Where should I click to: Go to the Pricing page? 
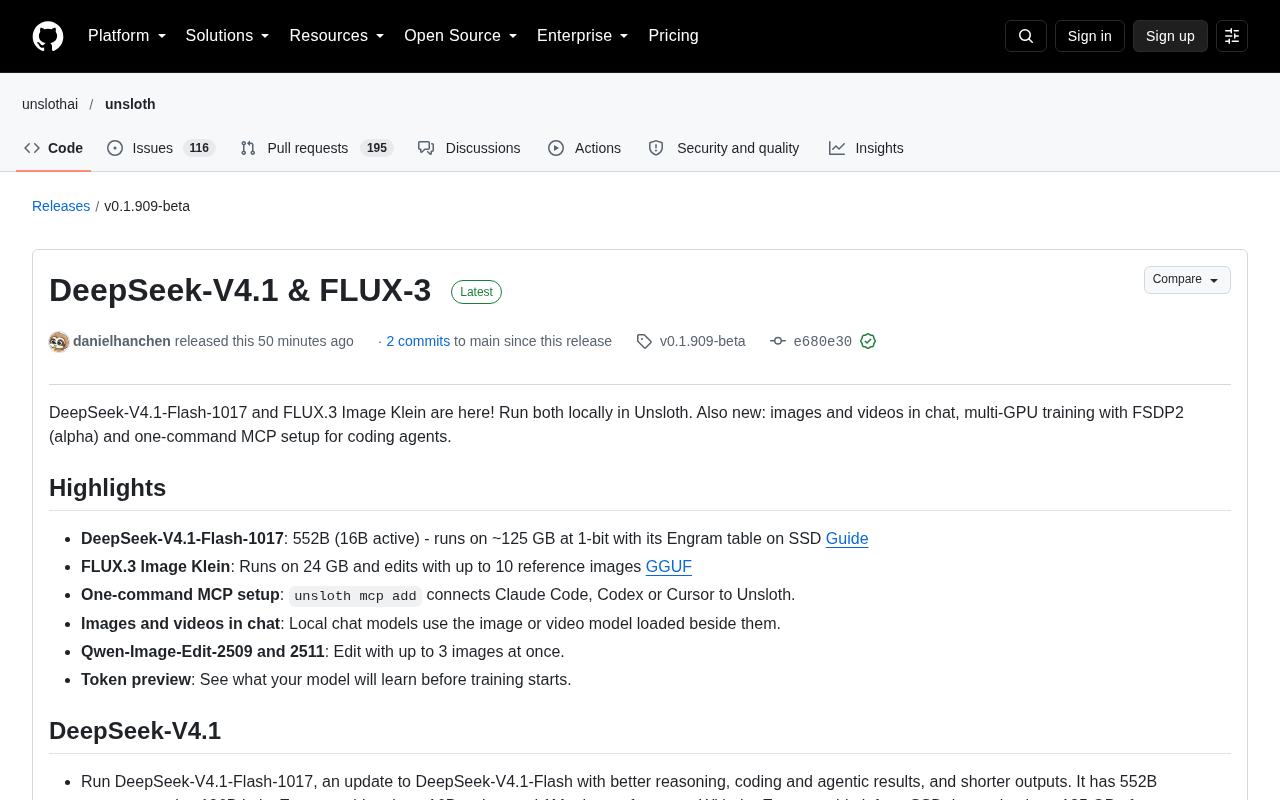tap(673, 36)
